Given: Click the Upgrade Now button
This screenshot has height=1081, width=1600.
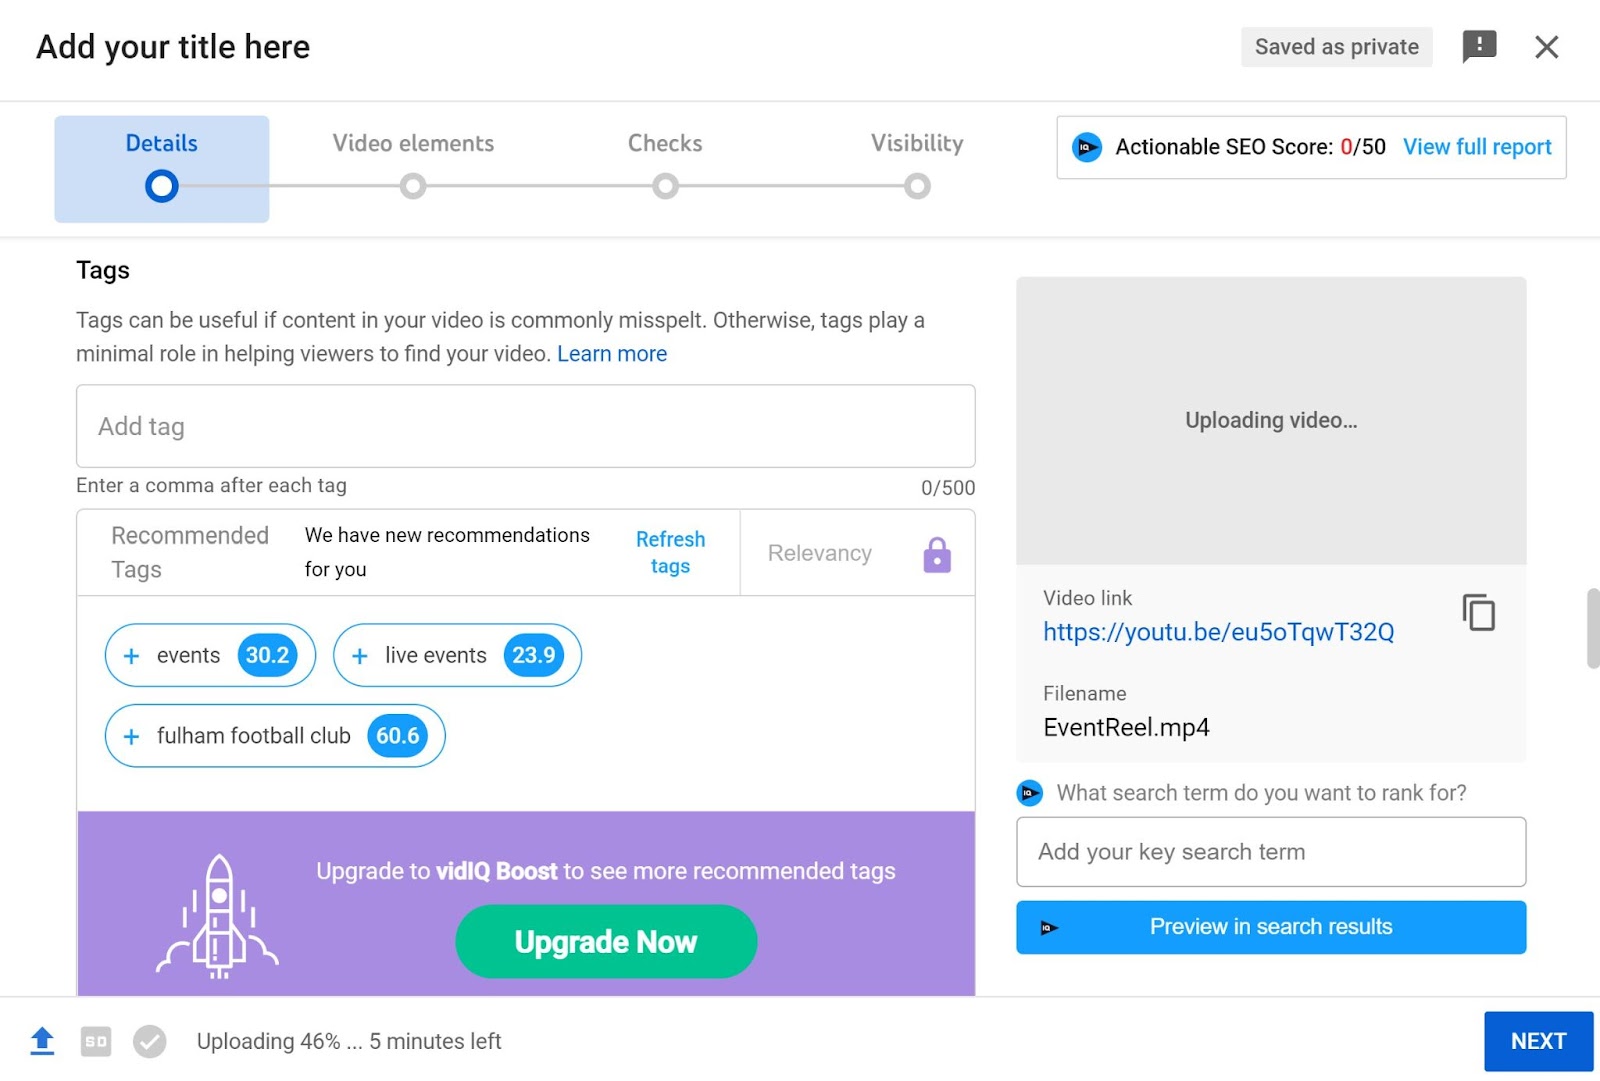Looking at the screenshot, I should [606, 941].
